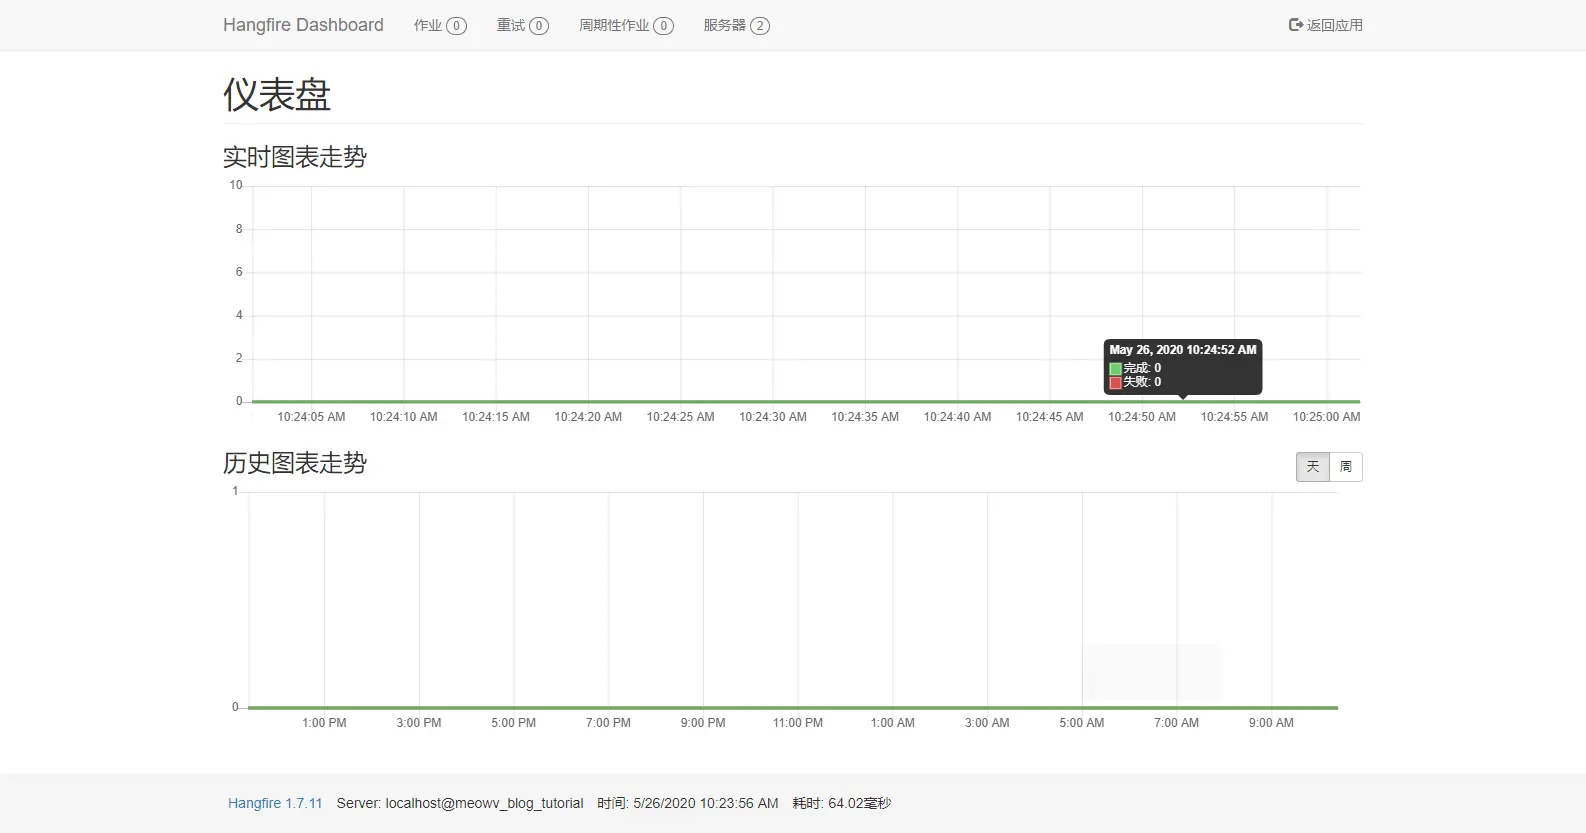The image size is (1586, 833).
Task: Open the 服务器 menu item
Action: 736,25
